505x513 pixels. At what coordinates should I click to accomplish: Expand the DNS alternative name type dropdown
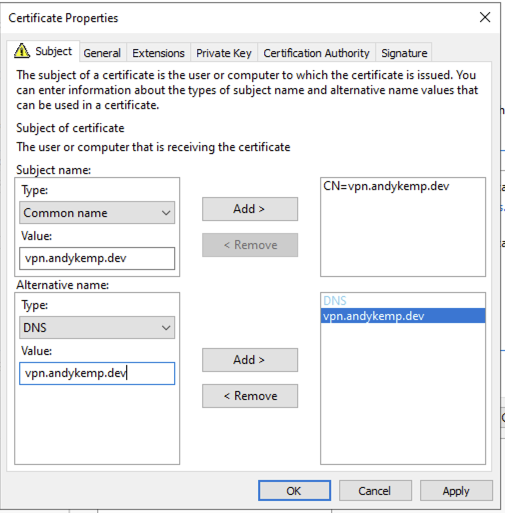coord(97,328)
